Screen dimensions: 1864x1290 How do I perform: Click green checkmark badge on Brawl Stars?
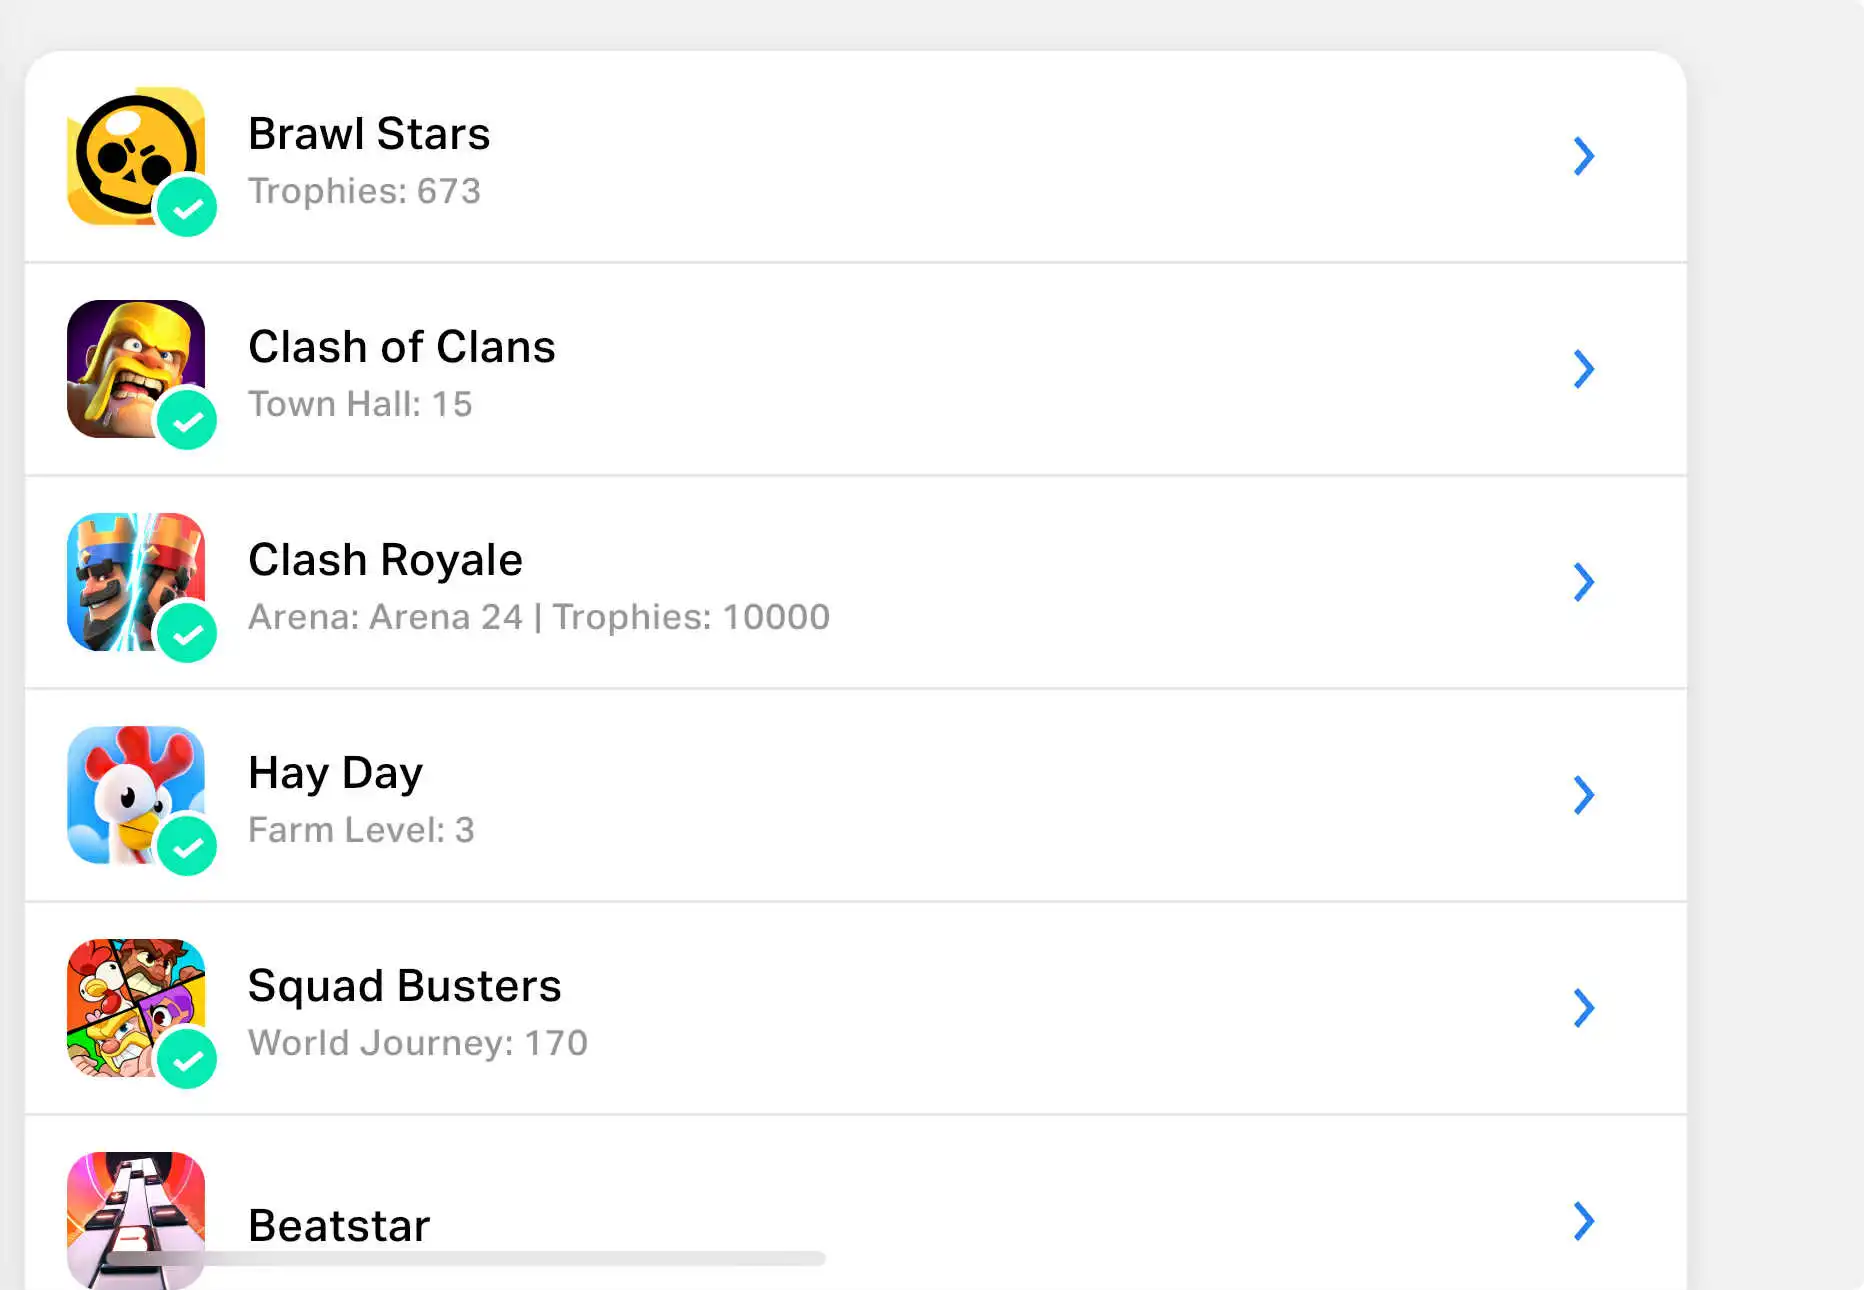pyautogui.click(x=187, y=208)
